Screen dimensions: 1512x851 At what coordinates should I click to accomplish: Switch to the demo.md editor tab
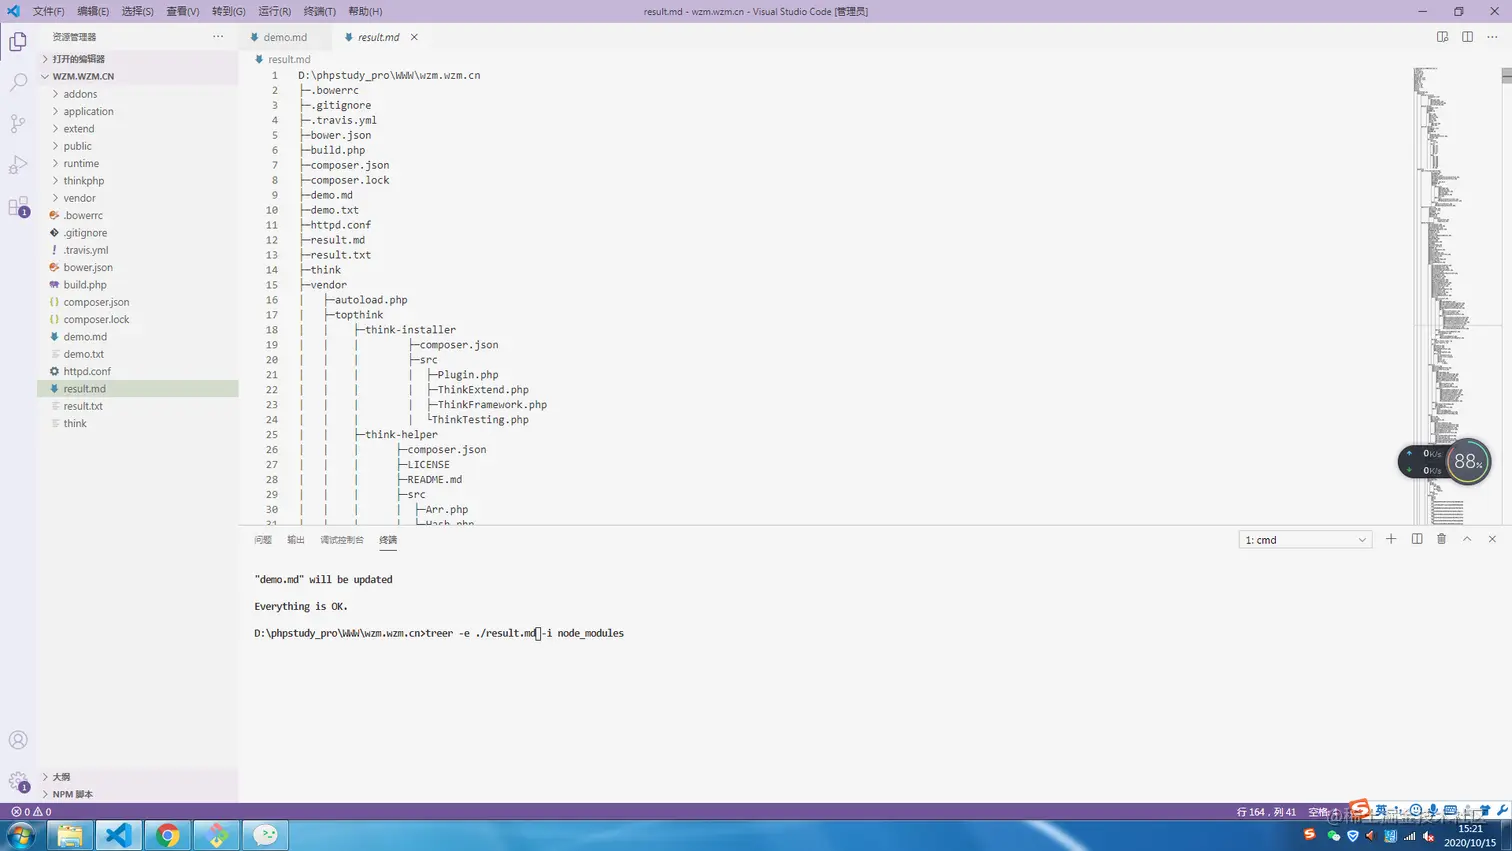click(285, 37)
